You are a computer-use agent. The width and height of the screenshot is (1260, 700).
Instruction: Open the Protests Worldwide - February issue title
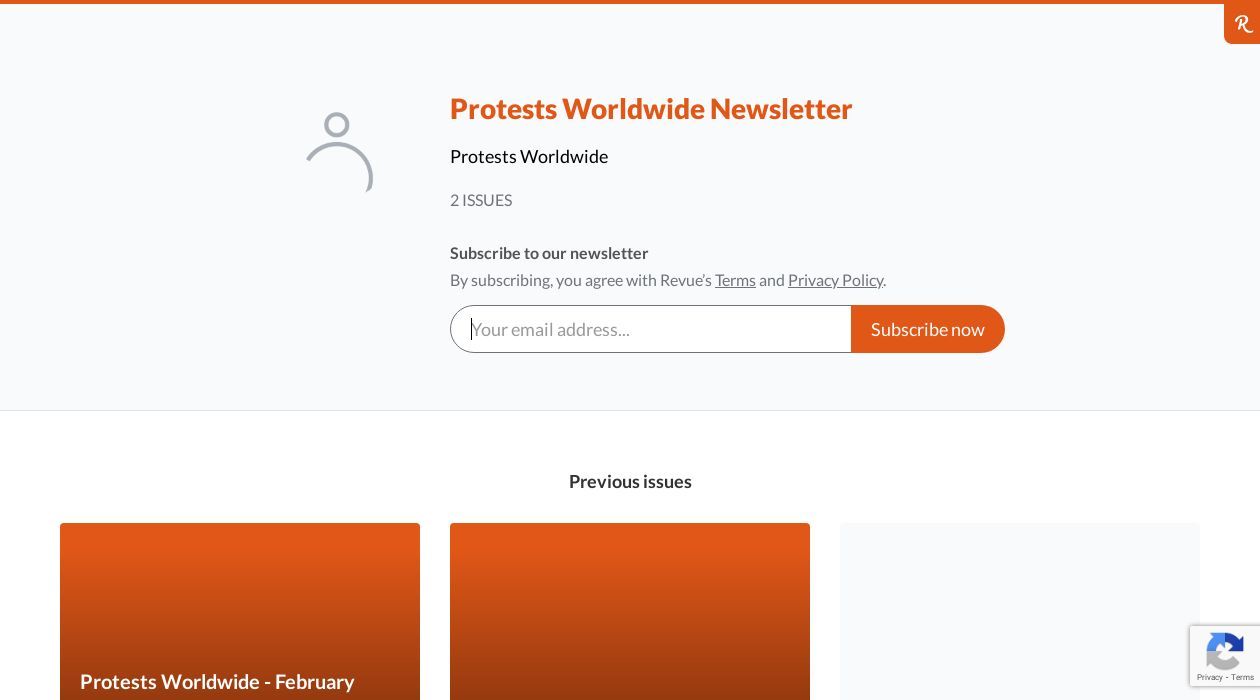(x=217, y=681)
